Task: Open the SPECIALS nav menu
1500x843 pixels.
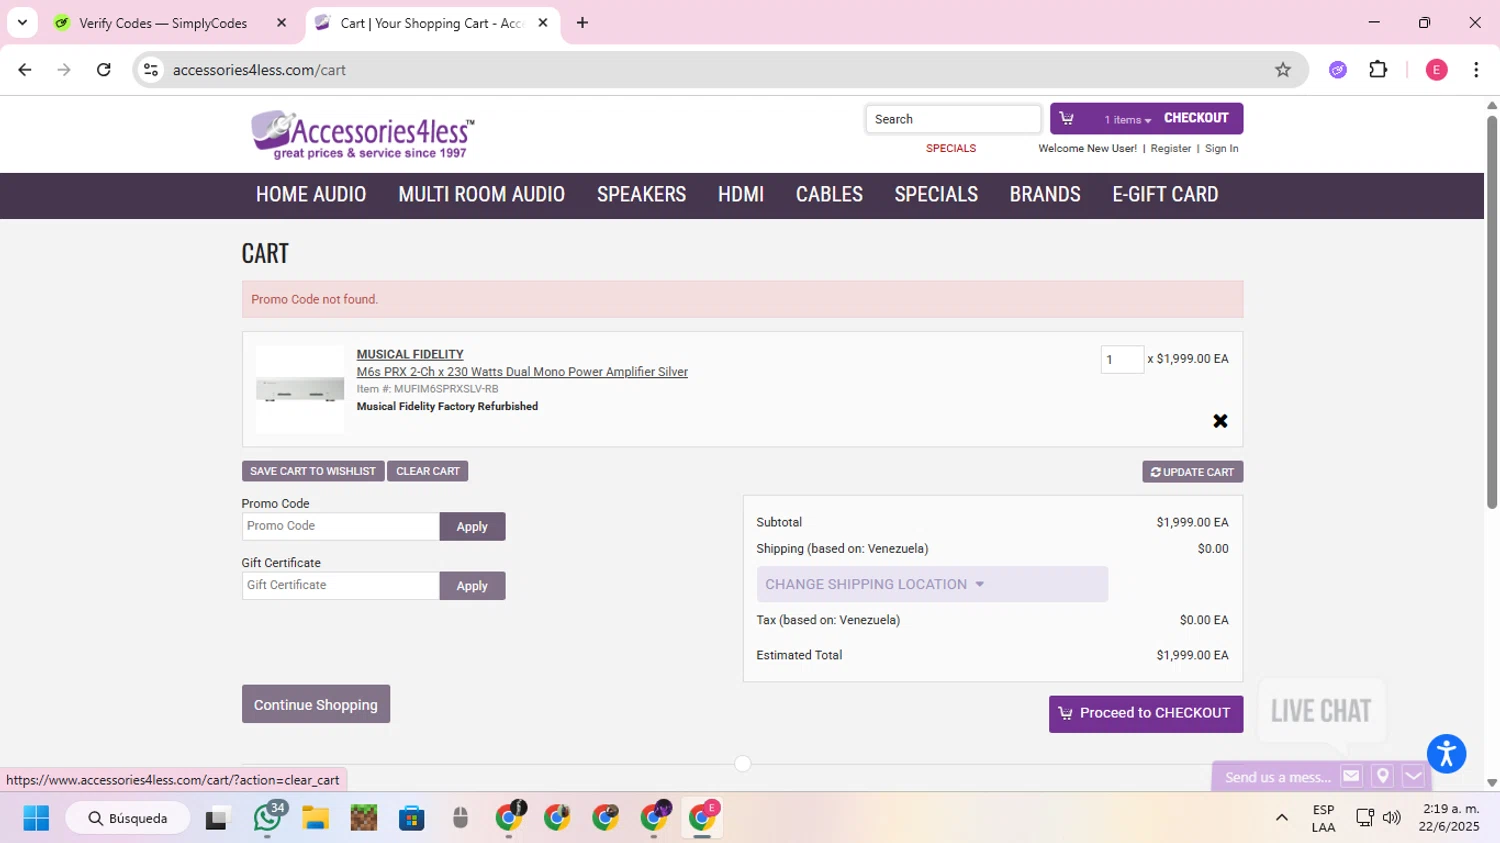Action: tap(936, 194)
